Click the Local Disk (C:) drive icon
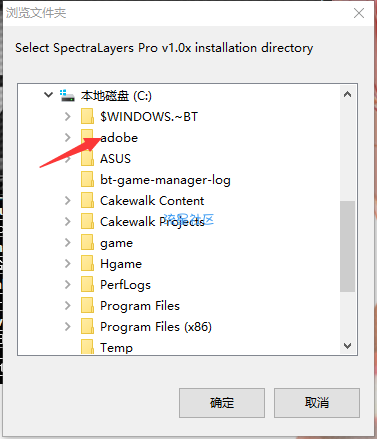 click(x=67, y=96)
